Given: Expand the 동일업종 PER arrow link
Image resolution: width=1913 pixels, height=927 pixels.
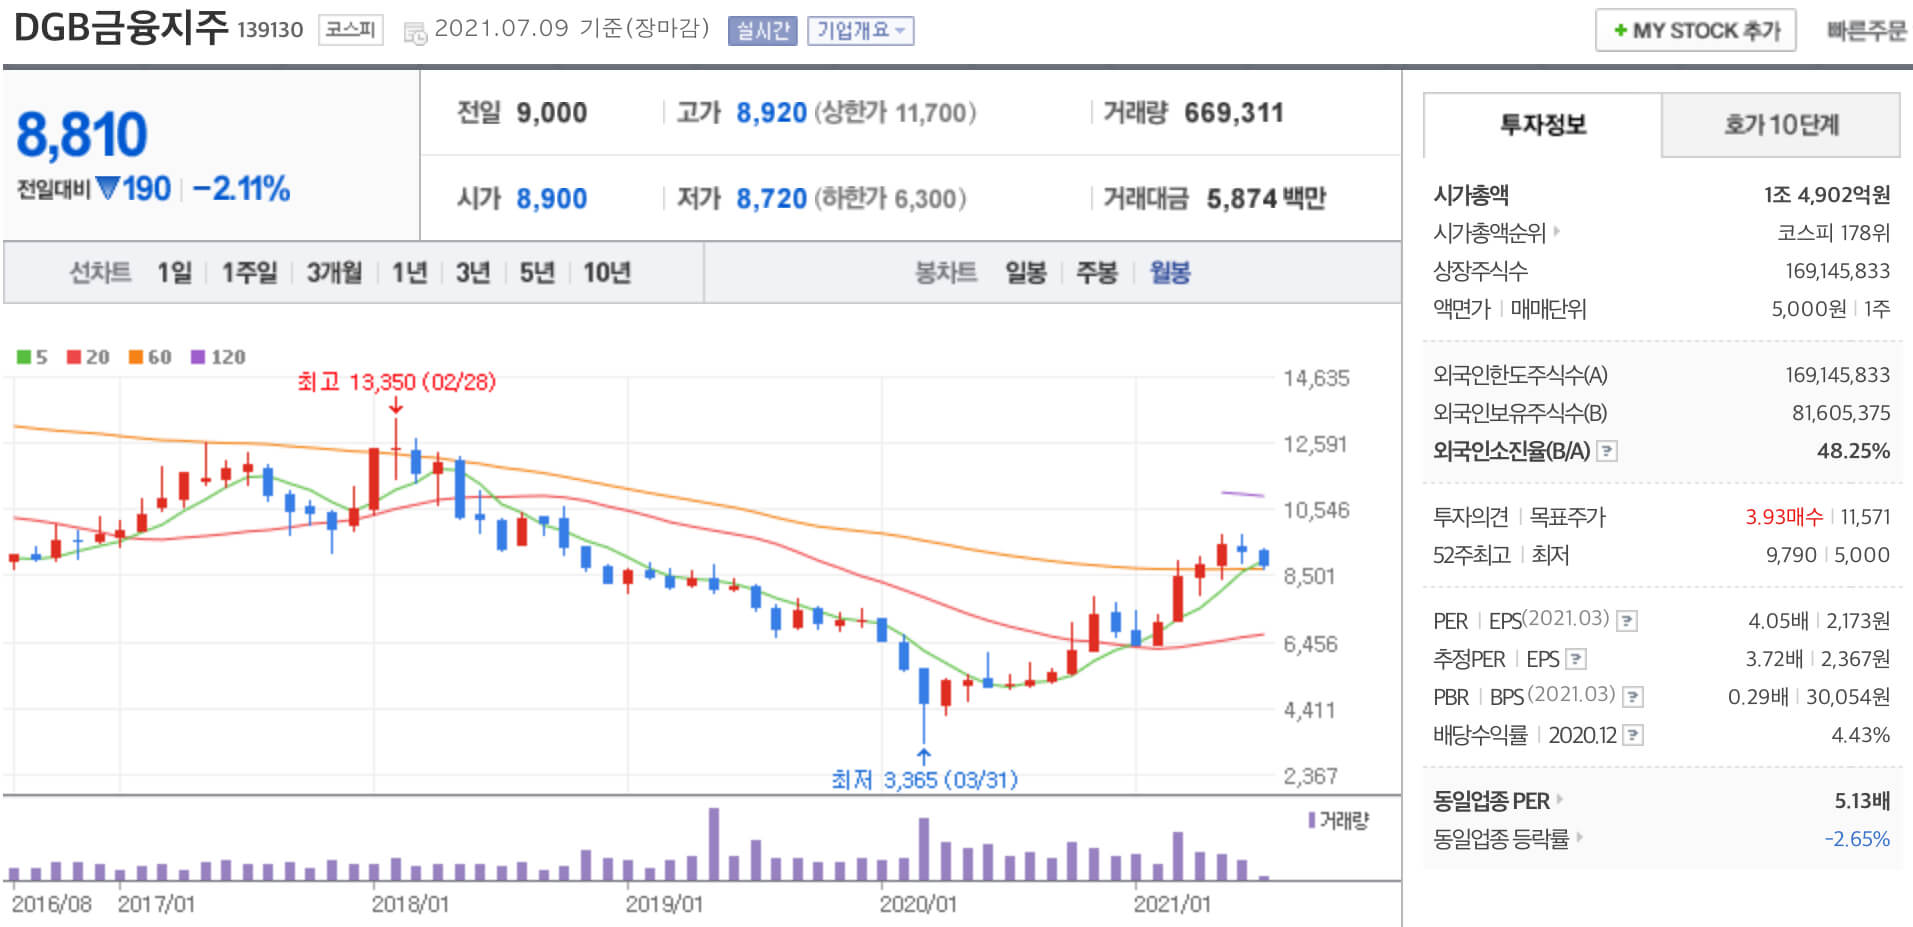Looking at the screenshot, I should [x=1560, y=799].
